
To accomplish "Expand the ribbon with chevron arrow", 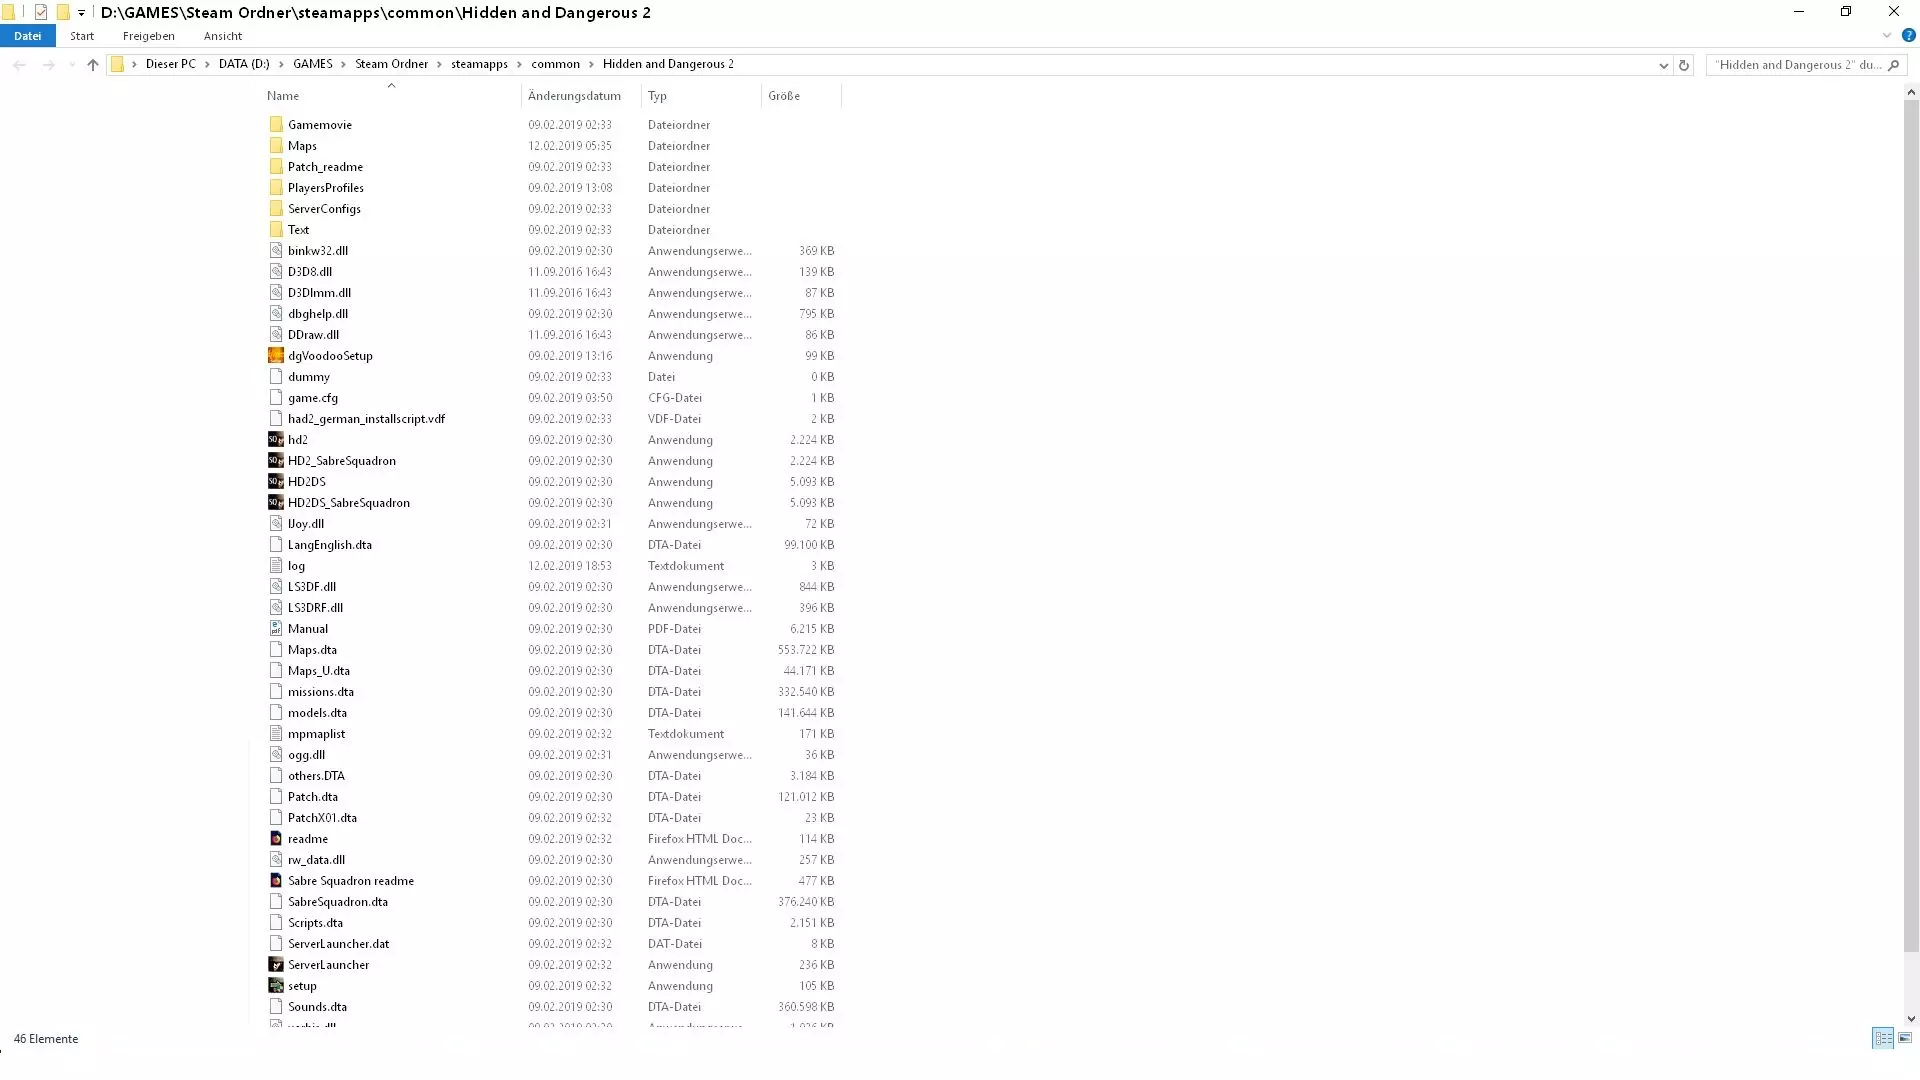I will [1886, 35].
